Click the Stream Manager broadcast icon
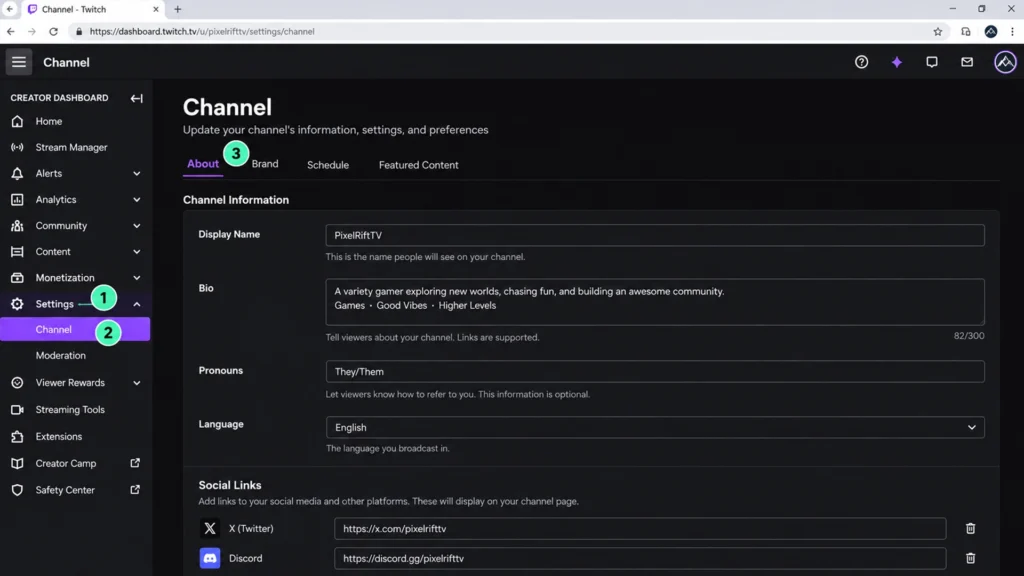This screenshot has width=1024, height=576. 17,148
